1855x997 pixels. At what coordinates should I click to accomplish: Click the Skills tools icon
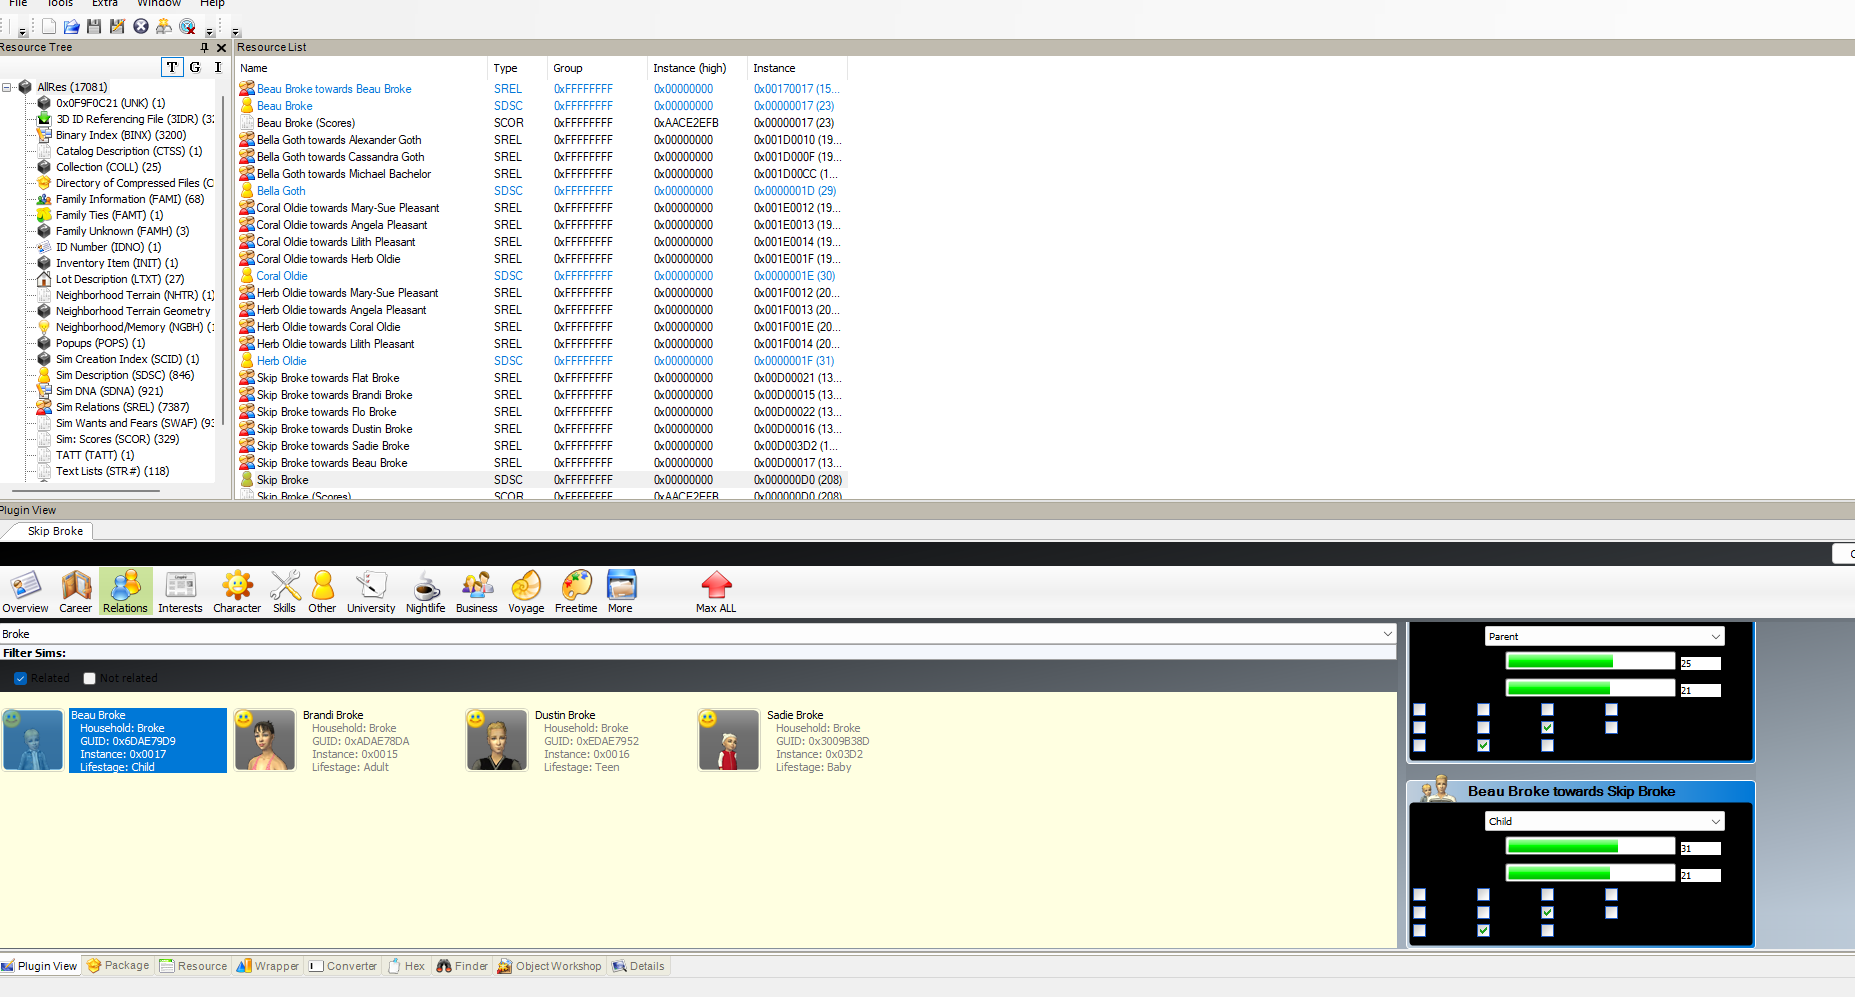(x=285, y=592)
